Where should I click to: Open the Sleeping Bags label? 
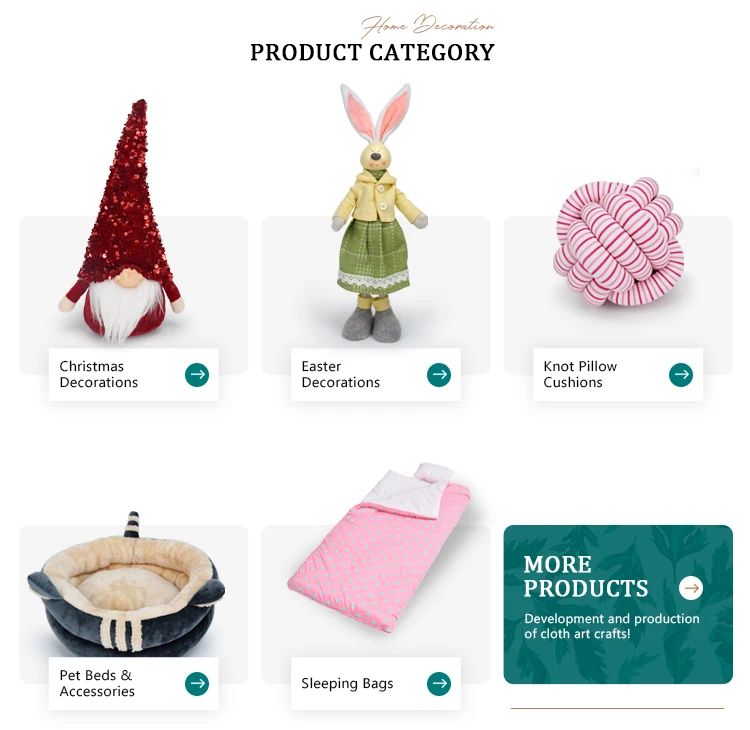[x=347, y=683]
